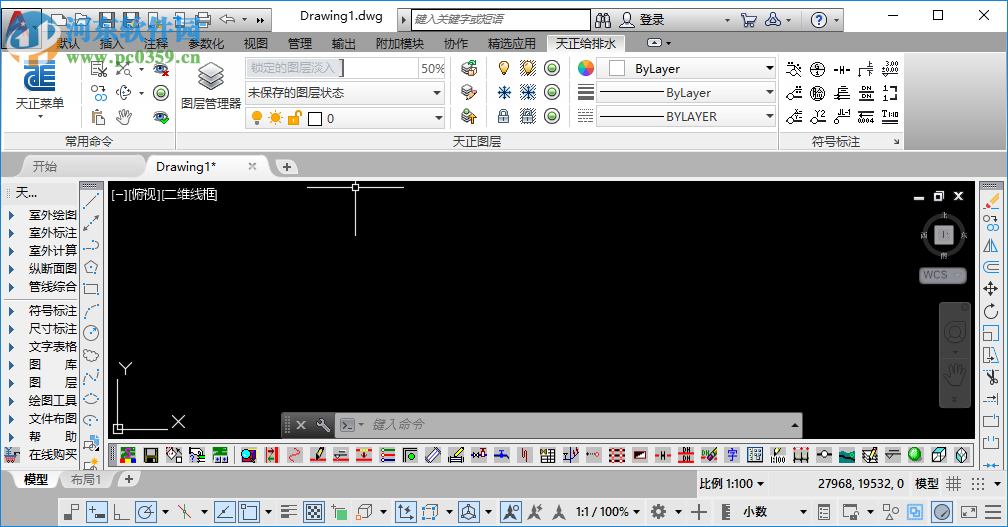This screenshot has width=1008, height=527.
Task: Open the ByLayer color dropdown
Action: pyautogui.click(x=687, y=68)
